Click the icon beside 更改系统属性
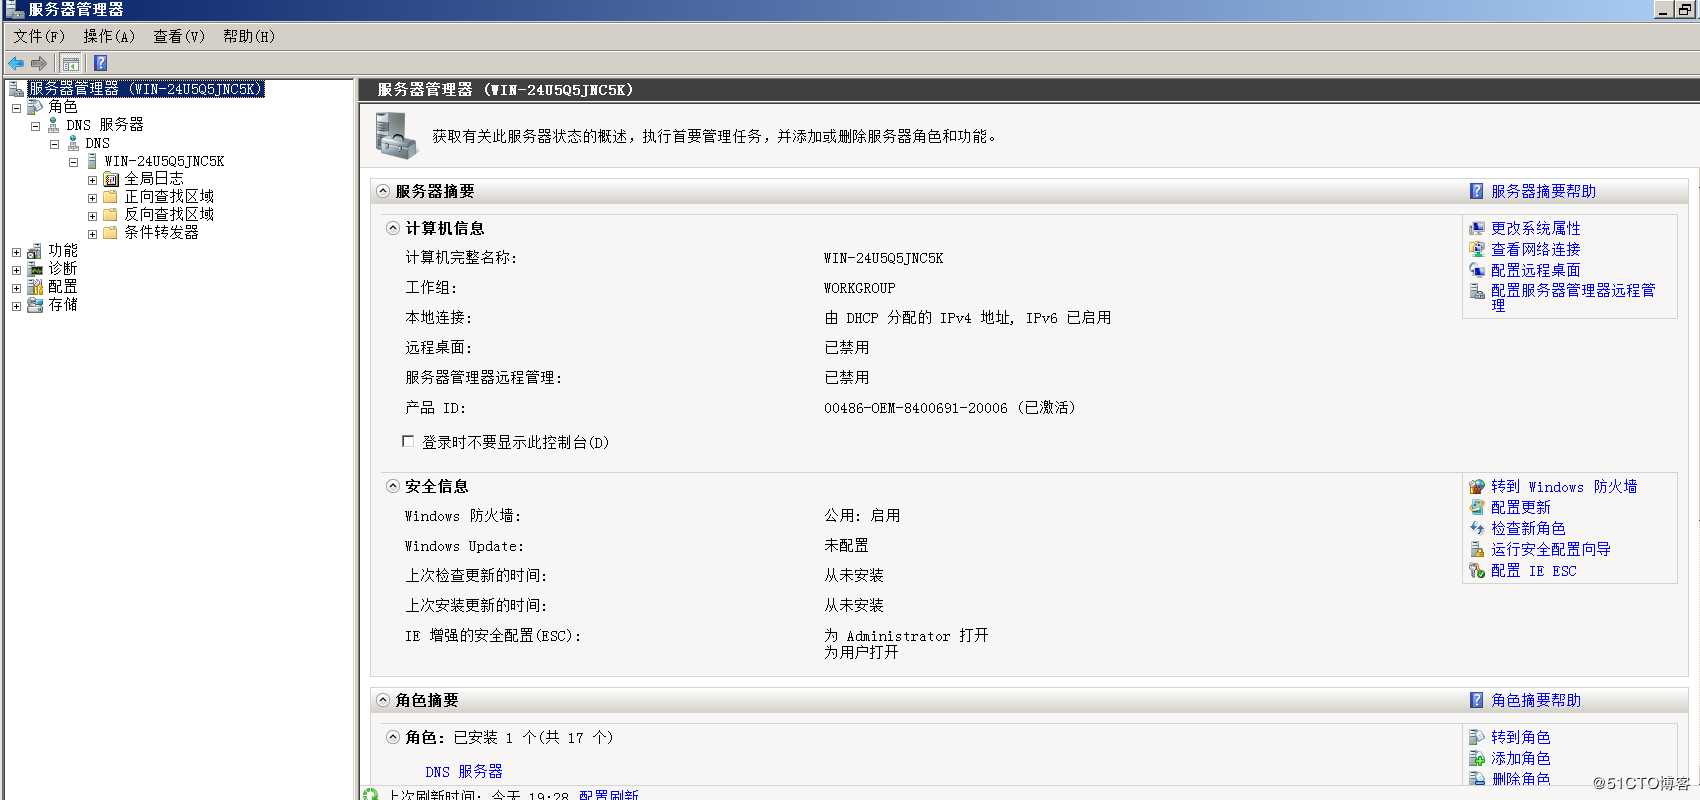 pos(1477,229)
